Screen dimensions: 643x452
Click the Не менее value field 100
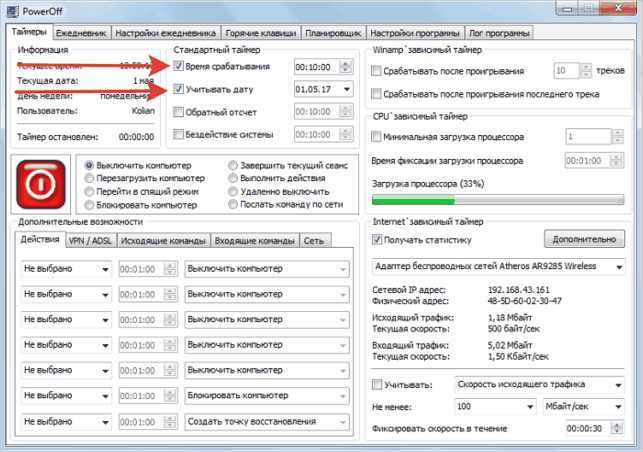click(x=495, y=406)
